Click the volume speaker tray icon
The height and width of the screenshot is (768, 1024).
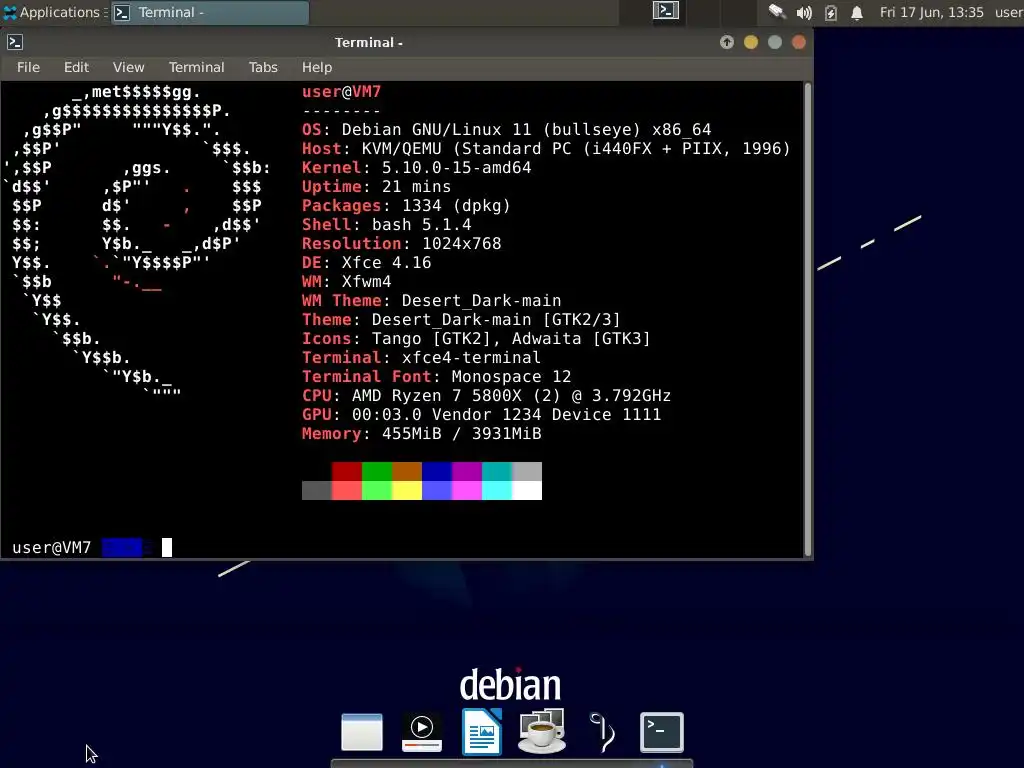804,12
